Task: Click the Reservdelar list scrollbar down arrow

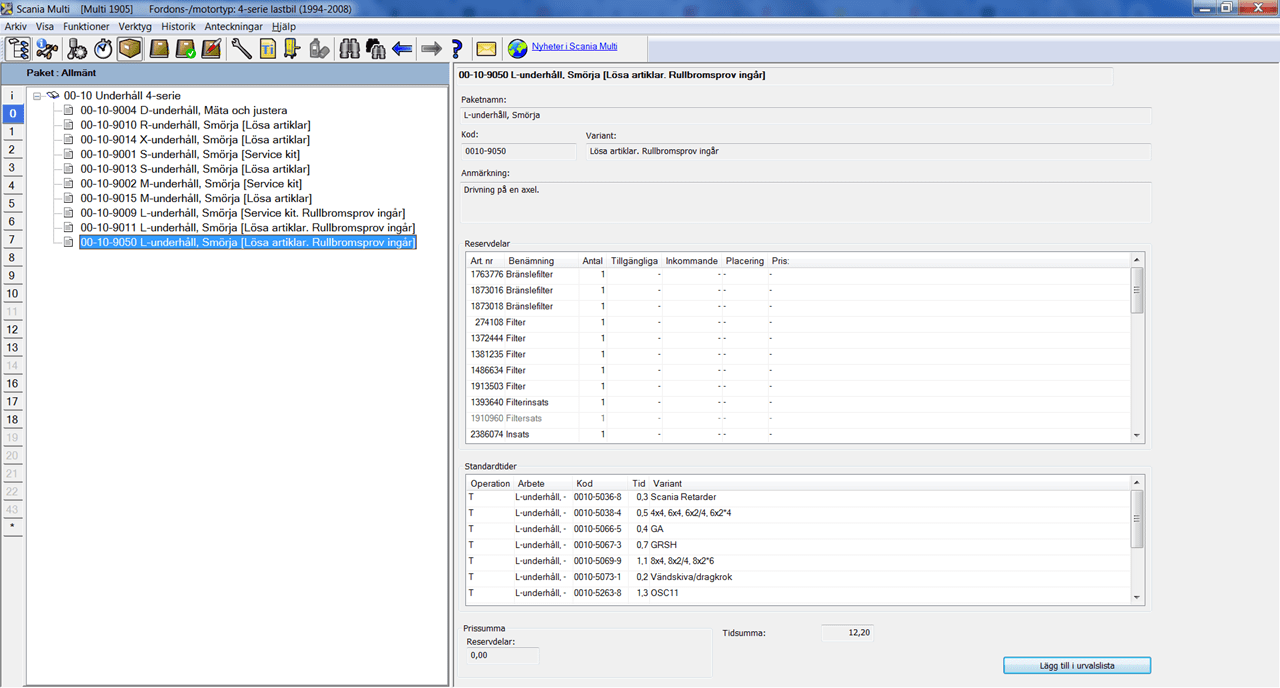Action: [x=1136, y=436]
